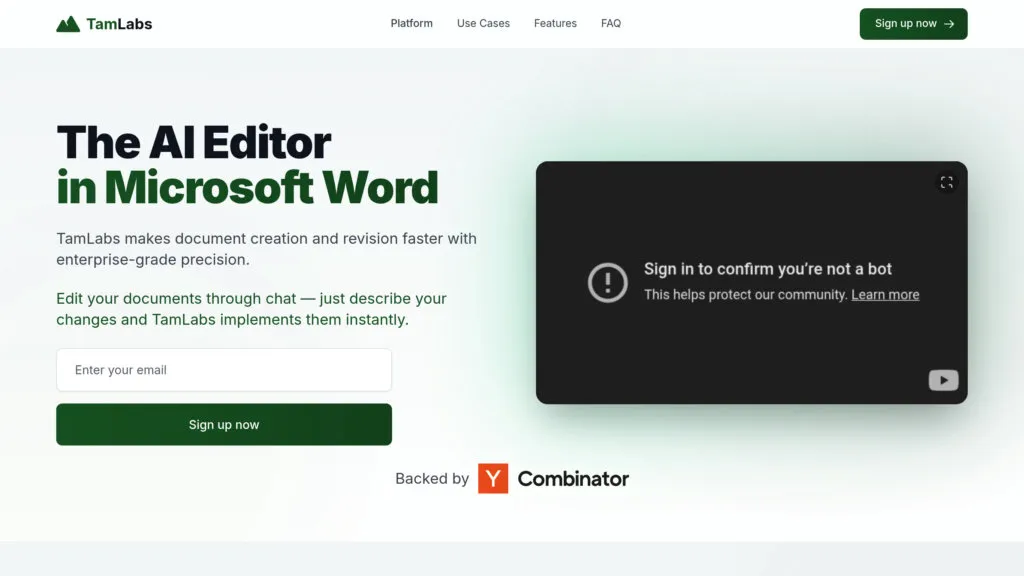
Task: Follow the Learn more link in video
Action: [885, 295]
